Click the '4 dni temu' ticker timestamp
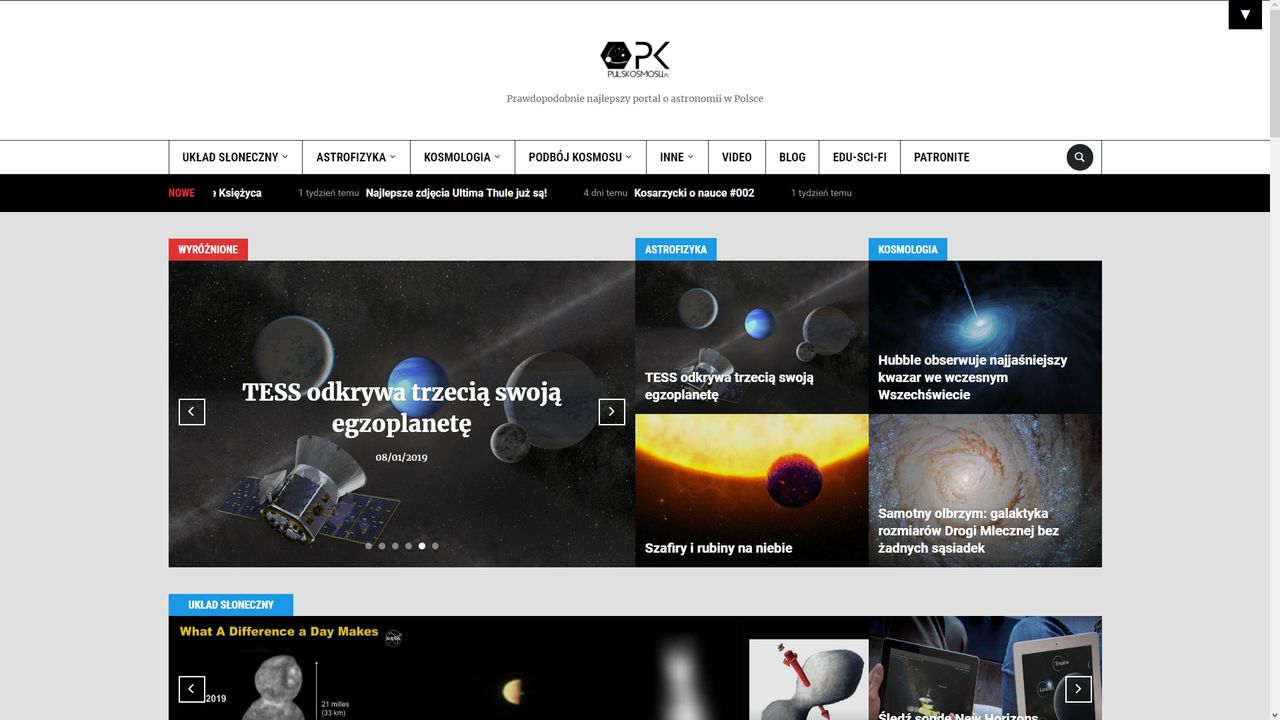The width and height of the screenshot is (1280, 720). tap(605, 193)
